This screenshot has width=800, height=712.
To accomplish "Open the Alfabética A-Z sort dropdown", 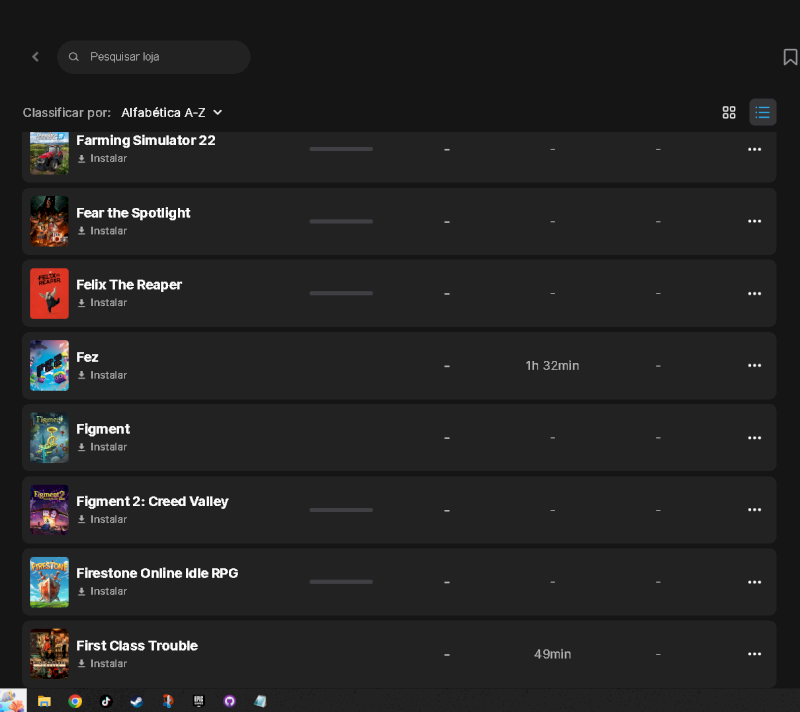I will (171, 112).
